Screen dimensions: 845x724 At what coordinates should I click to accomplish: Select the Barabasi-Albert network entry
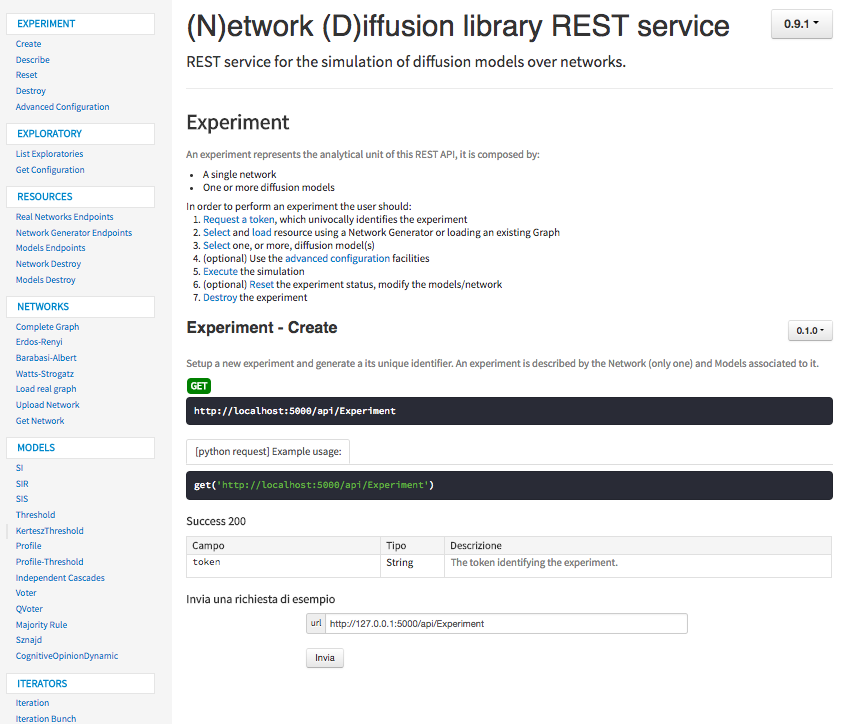[x=46, y=358]
